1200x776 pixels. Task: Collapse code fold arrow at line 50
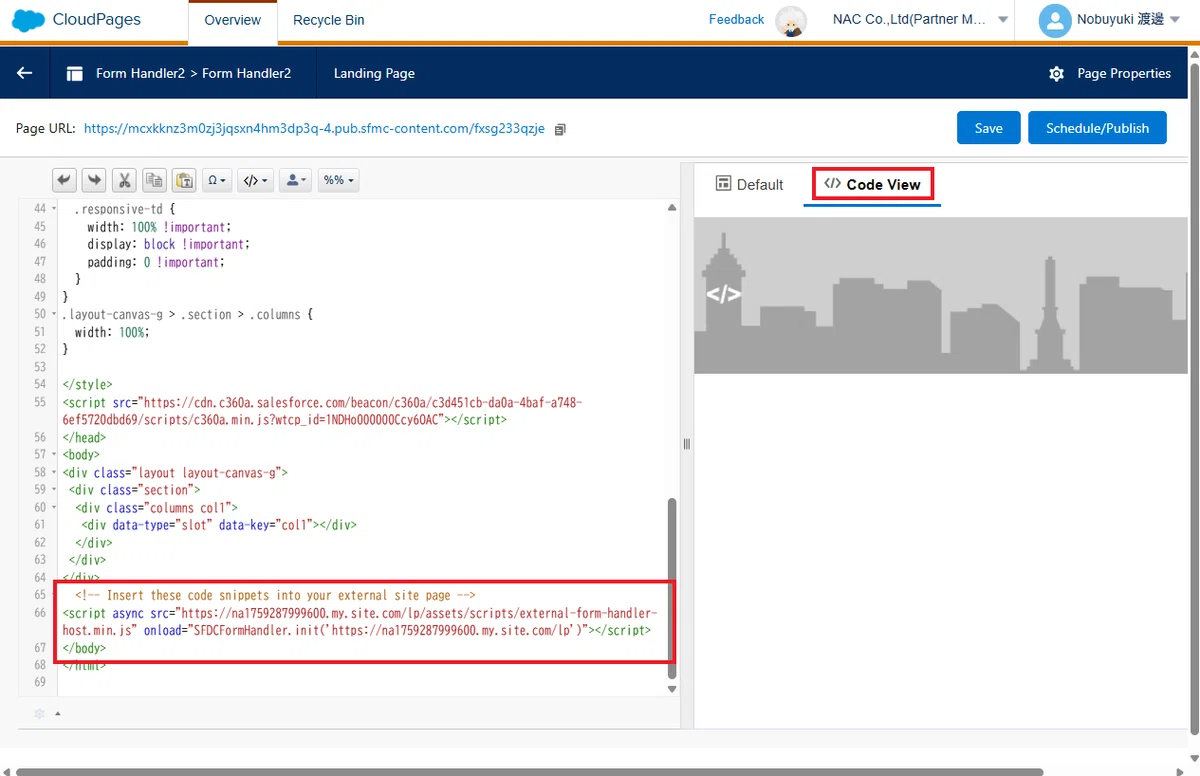pyautogui.click(x=53, y=314)
